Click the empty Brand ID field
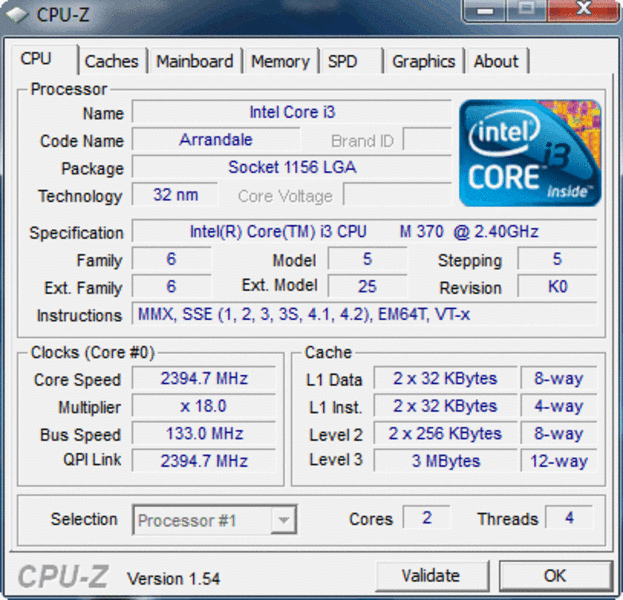Screen dimensions: 623x600 tap(427, 139)
